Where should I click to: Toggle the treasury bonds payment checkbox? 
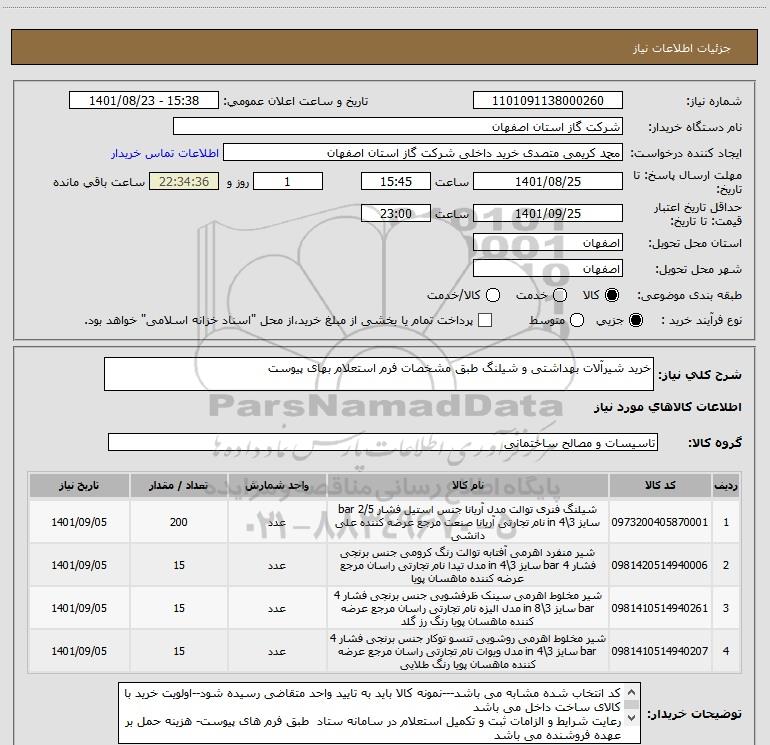point(485,320)
